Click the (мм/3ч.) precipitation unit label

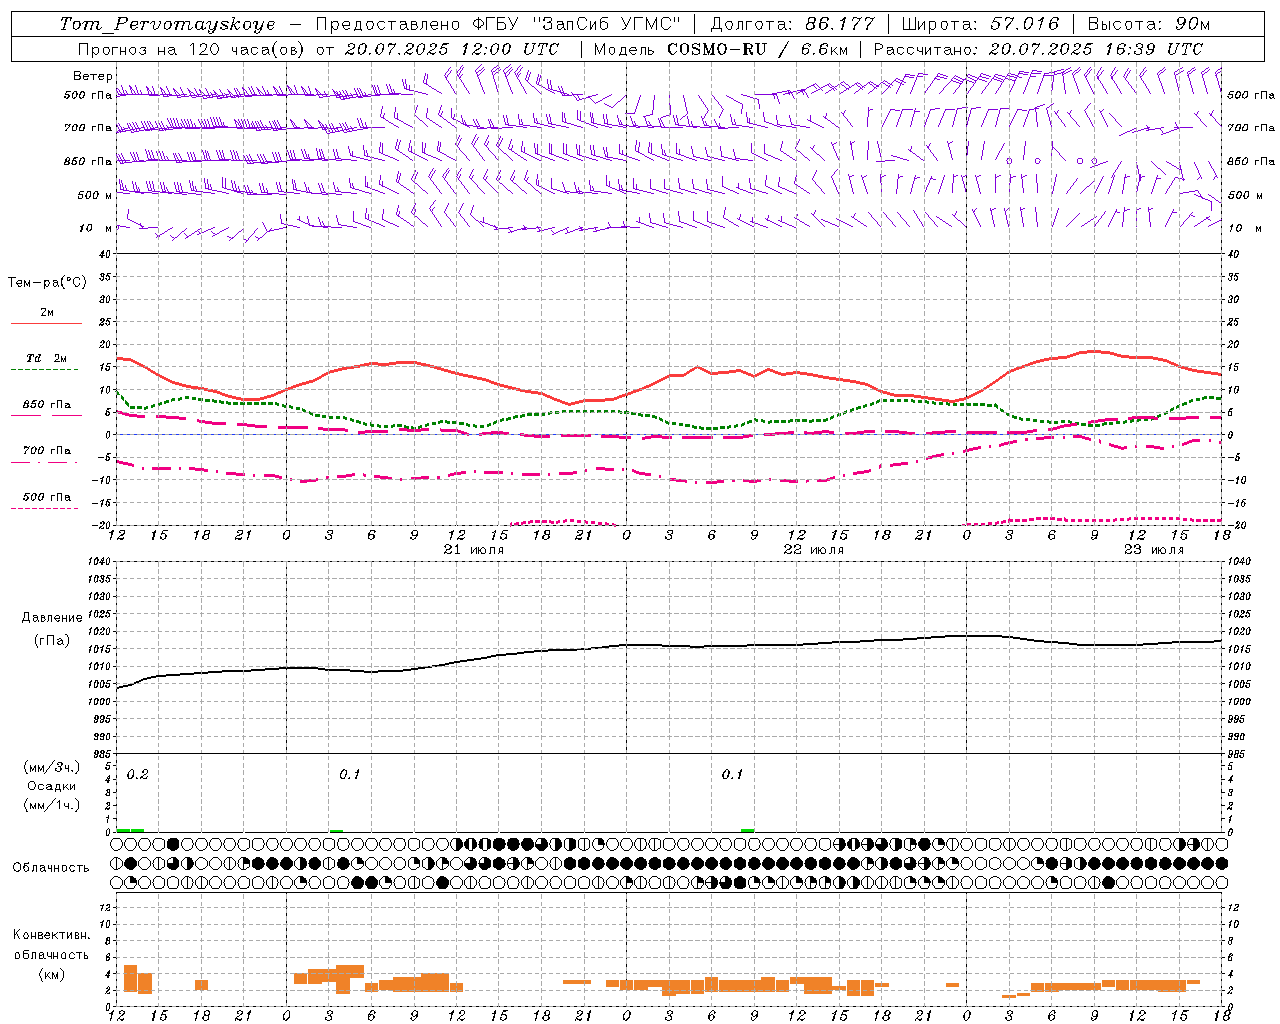pyautogui.click(x=52, y=767)
